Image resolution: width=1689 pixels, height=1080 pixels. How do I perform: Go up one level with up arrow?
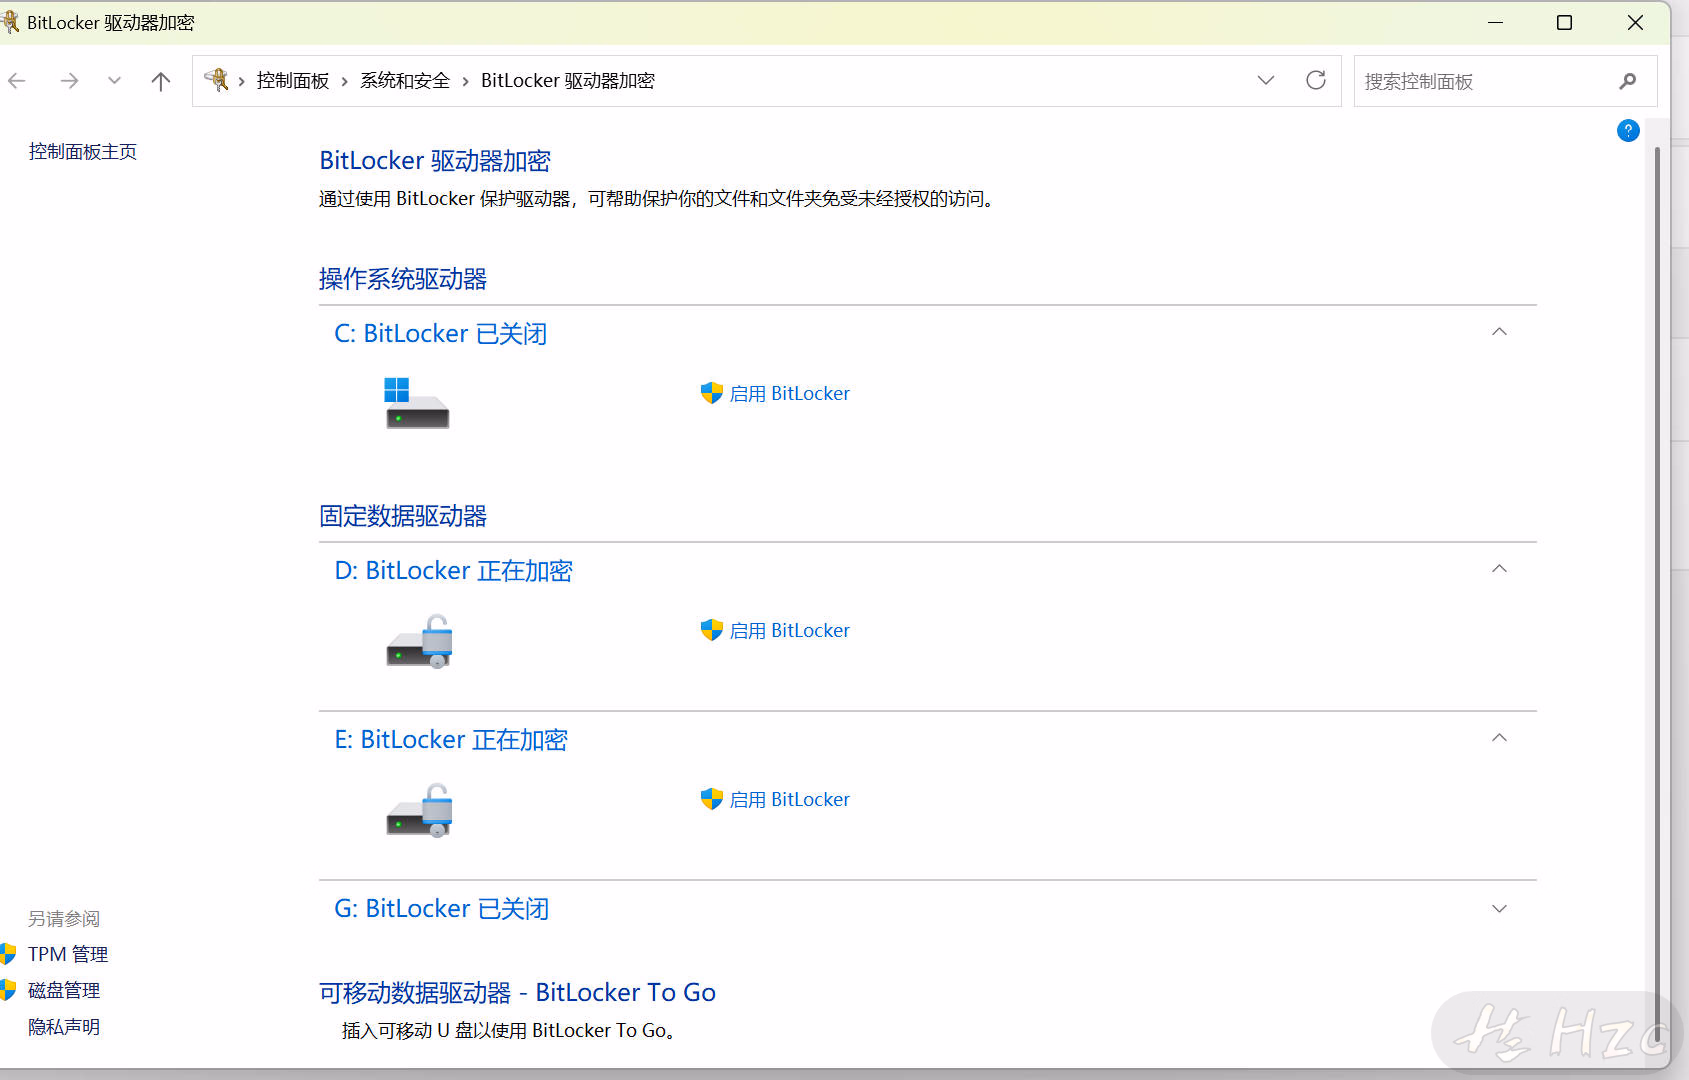[160, 81]
